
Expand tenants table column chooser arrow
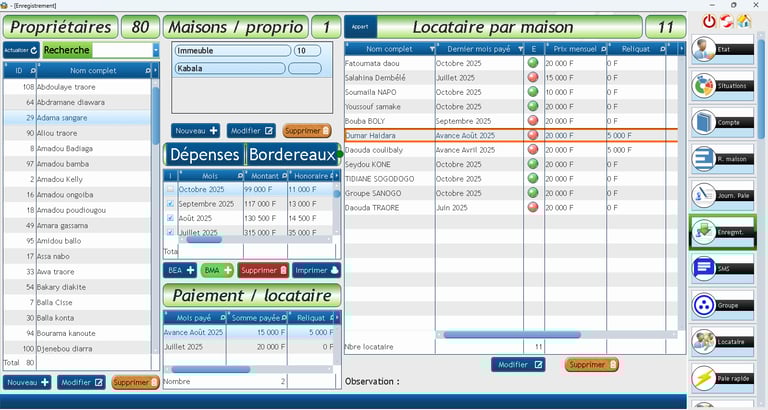point(681,49)
